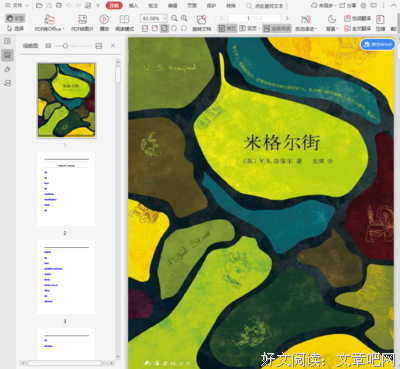Select the 保护 tab

[211, 6]
